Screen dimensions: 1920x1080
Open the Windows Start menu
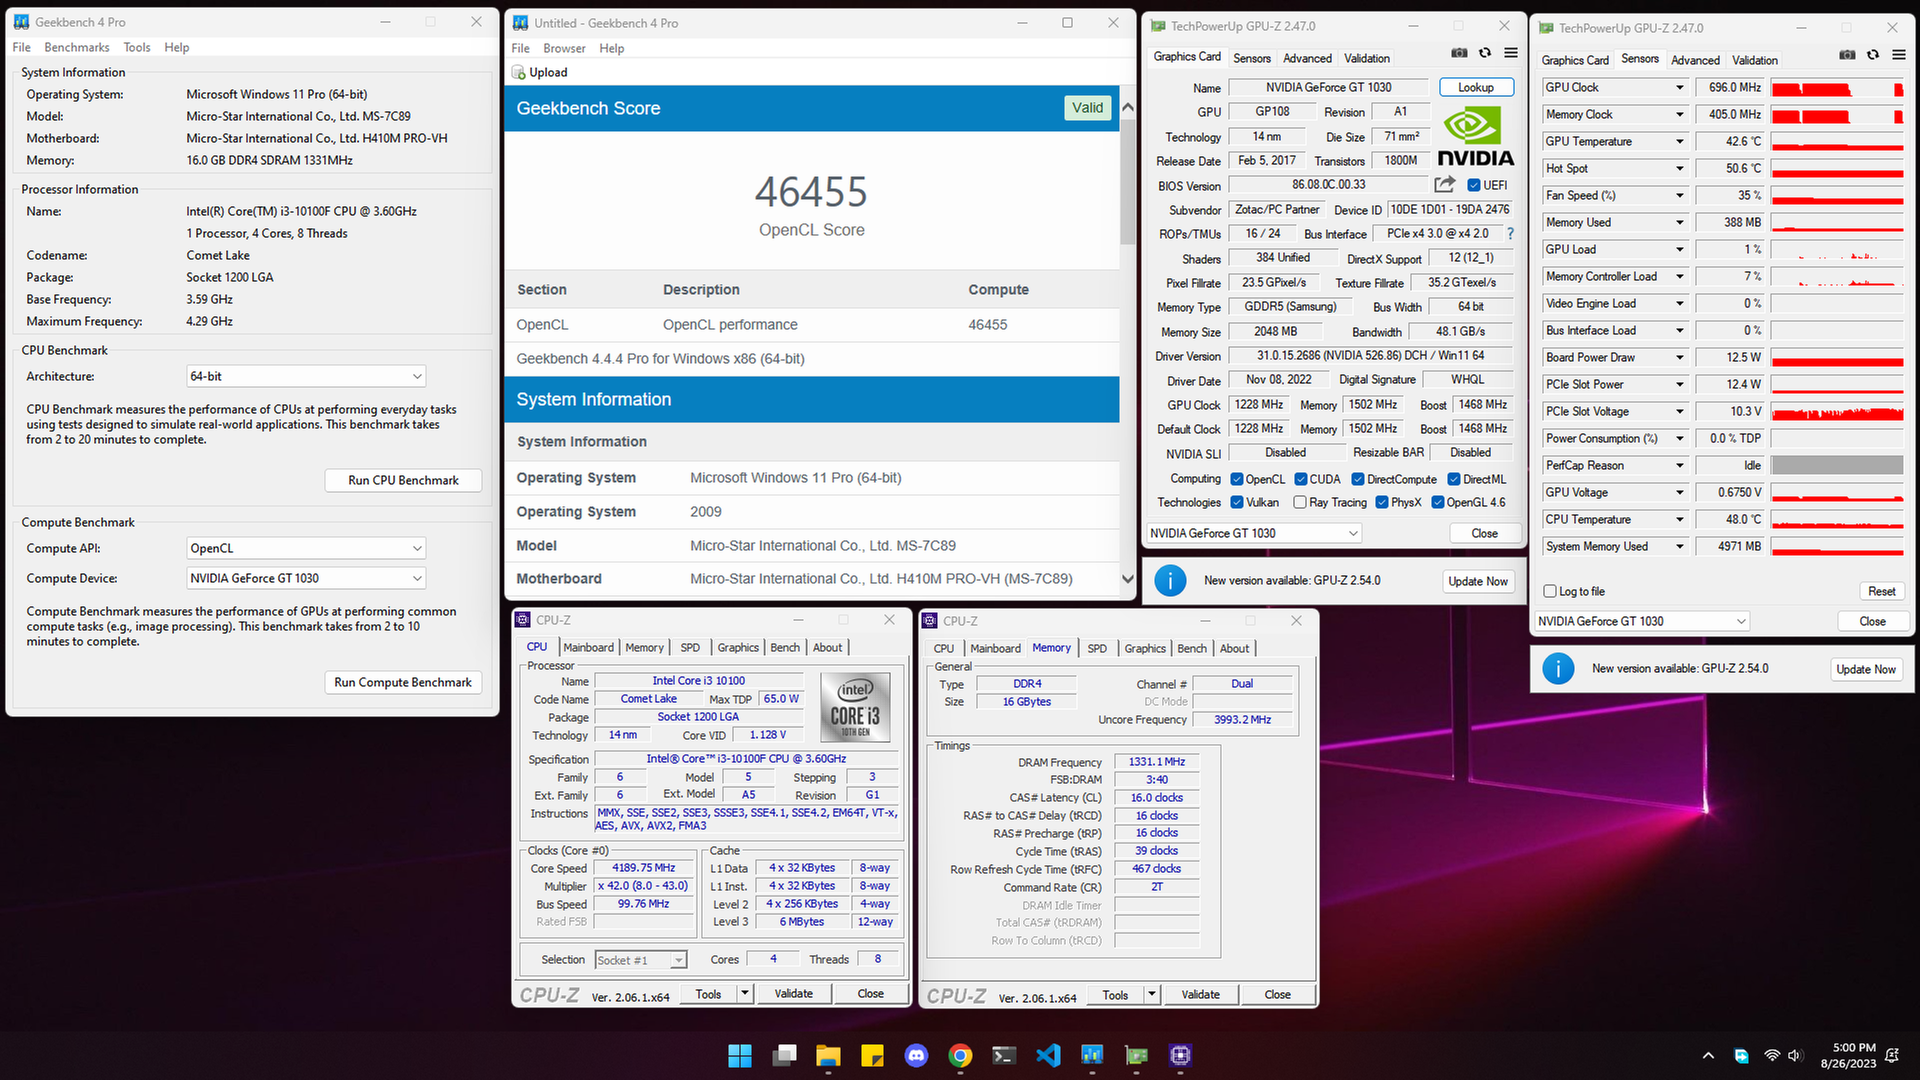click(740, 1055)
